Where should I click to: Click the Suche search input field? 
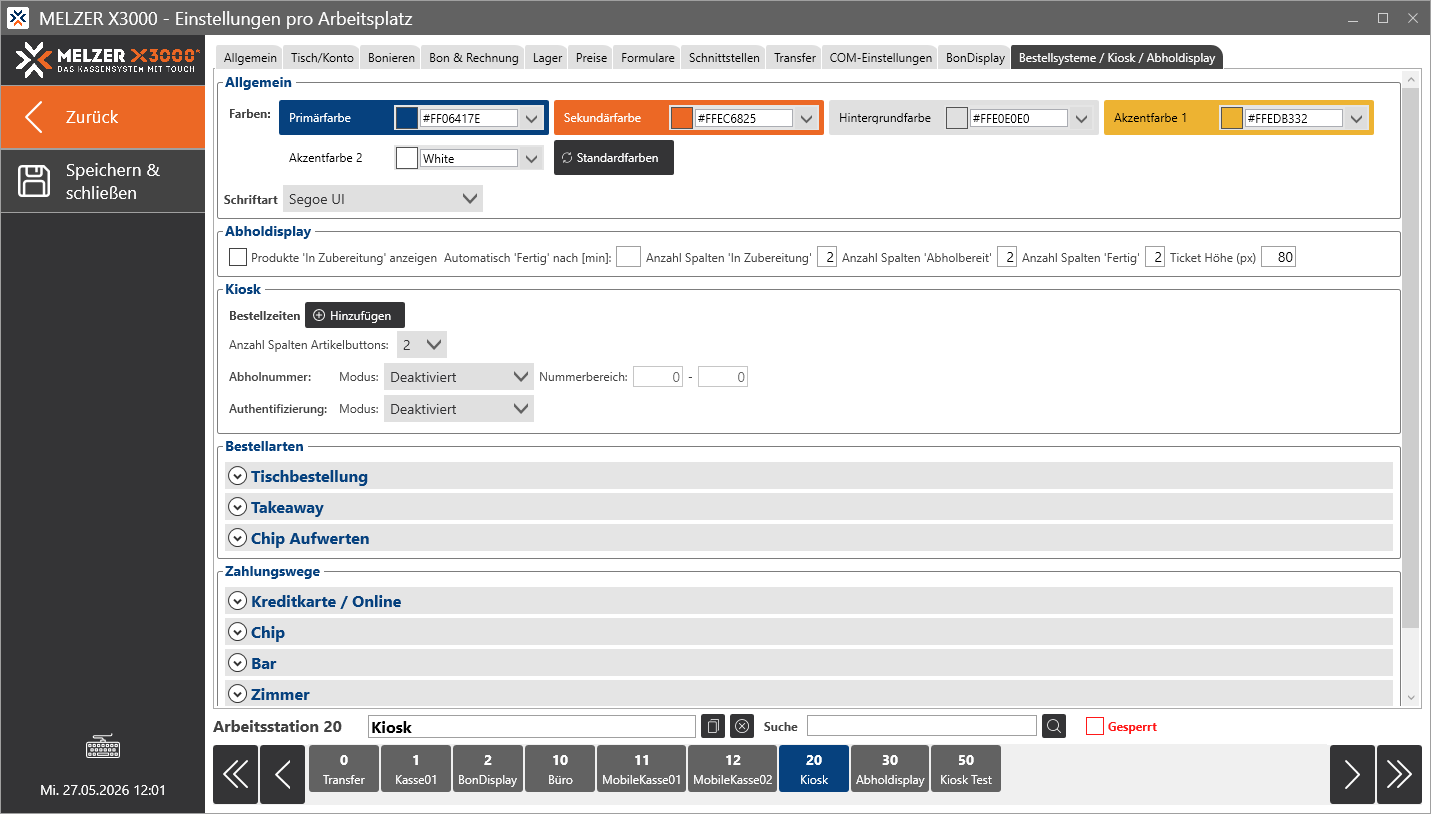point(922,726)
